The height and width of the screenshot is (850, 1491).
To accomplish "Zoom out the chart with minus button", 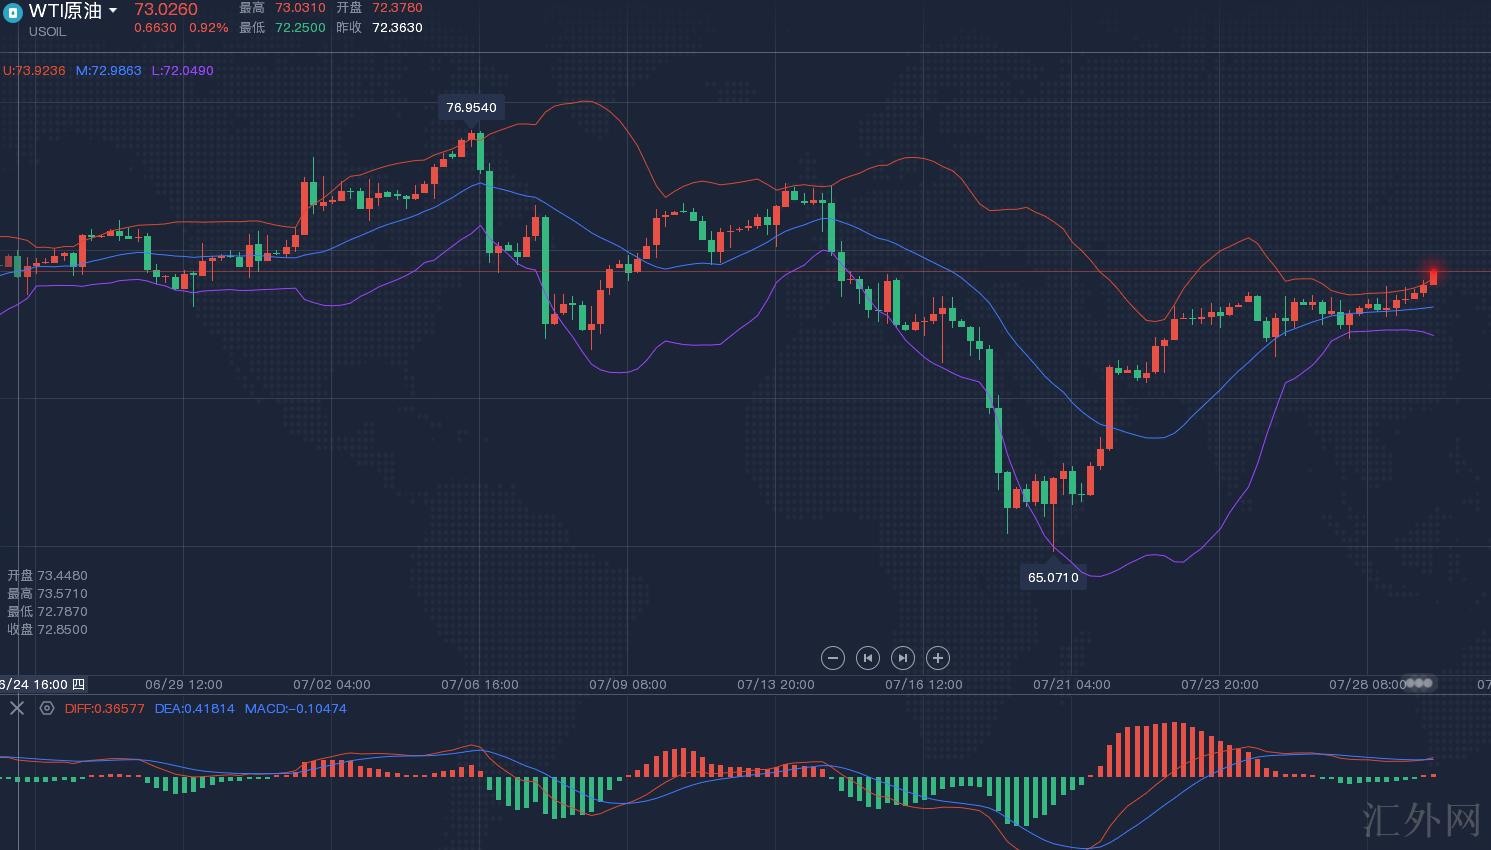I will tap(832, 658).
